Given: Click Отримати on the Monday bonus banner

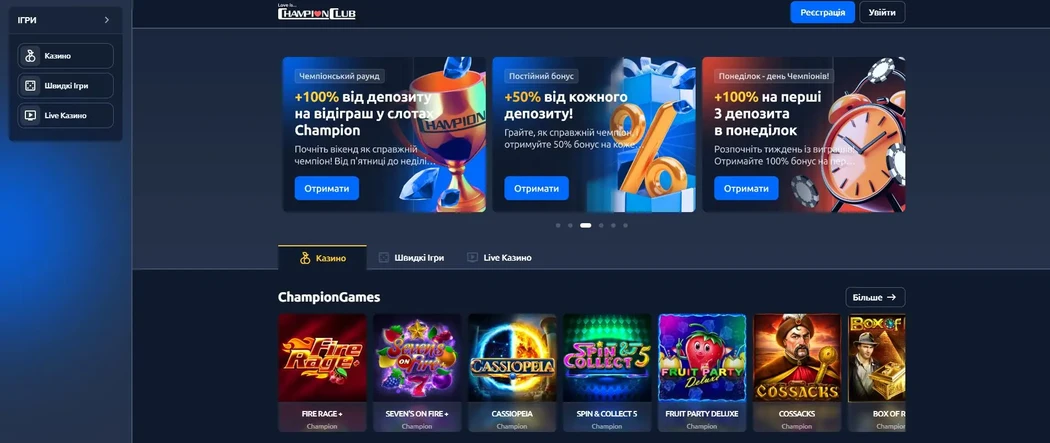Looking at the screenshot, I should click(746, 189).
